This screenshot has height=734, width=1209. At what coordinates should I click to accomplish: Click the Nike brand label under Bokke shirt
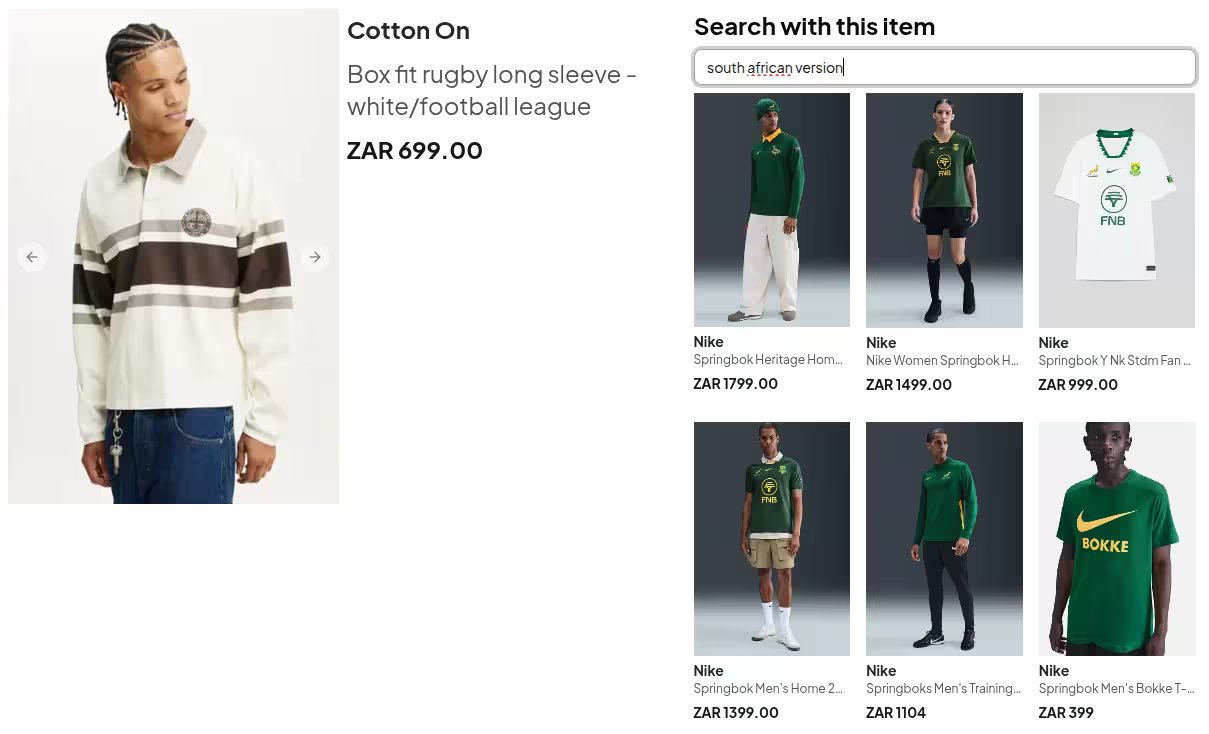click(x=1053, y=670)
